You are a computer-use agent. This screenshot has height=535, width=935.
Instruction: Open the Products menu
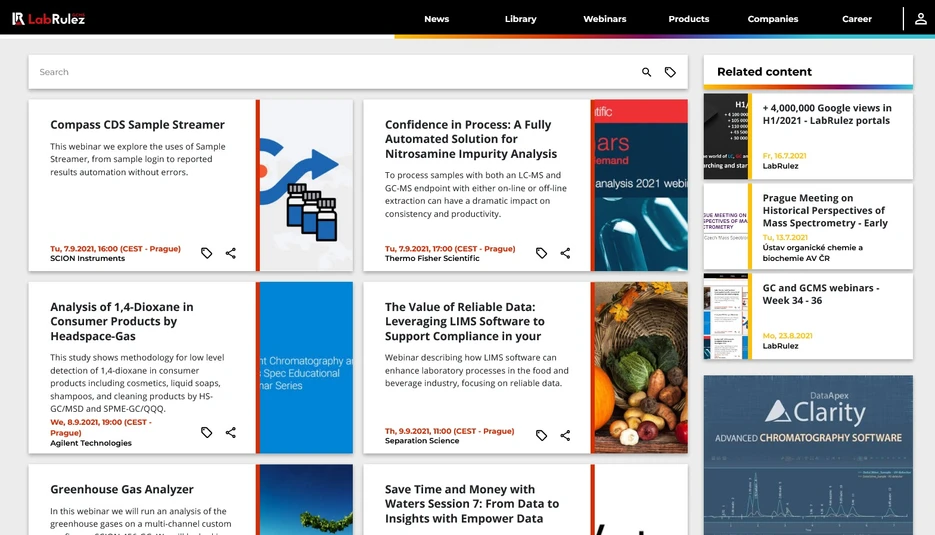[689, 19]
